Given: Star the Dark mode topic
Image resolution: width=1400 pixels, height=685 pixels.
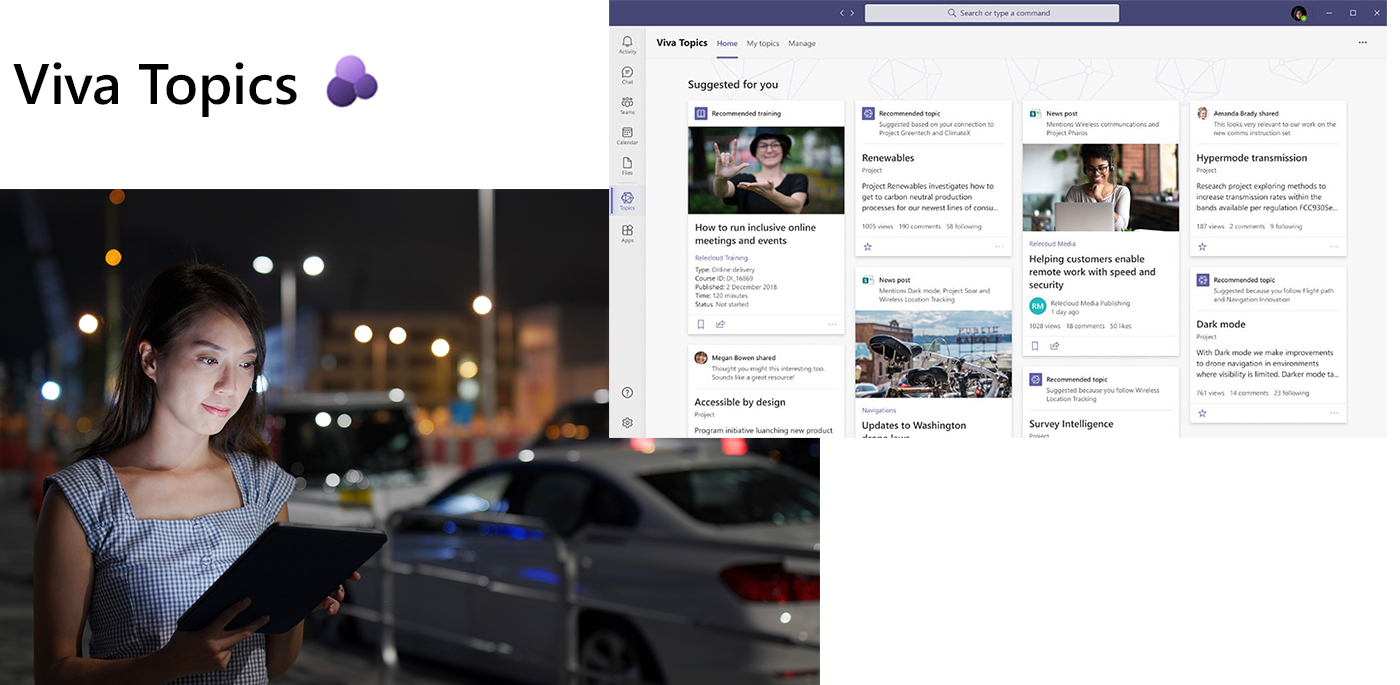Looking at the screenshot, I should click(x=1202, y=413).
